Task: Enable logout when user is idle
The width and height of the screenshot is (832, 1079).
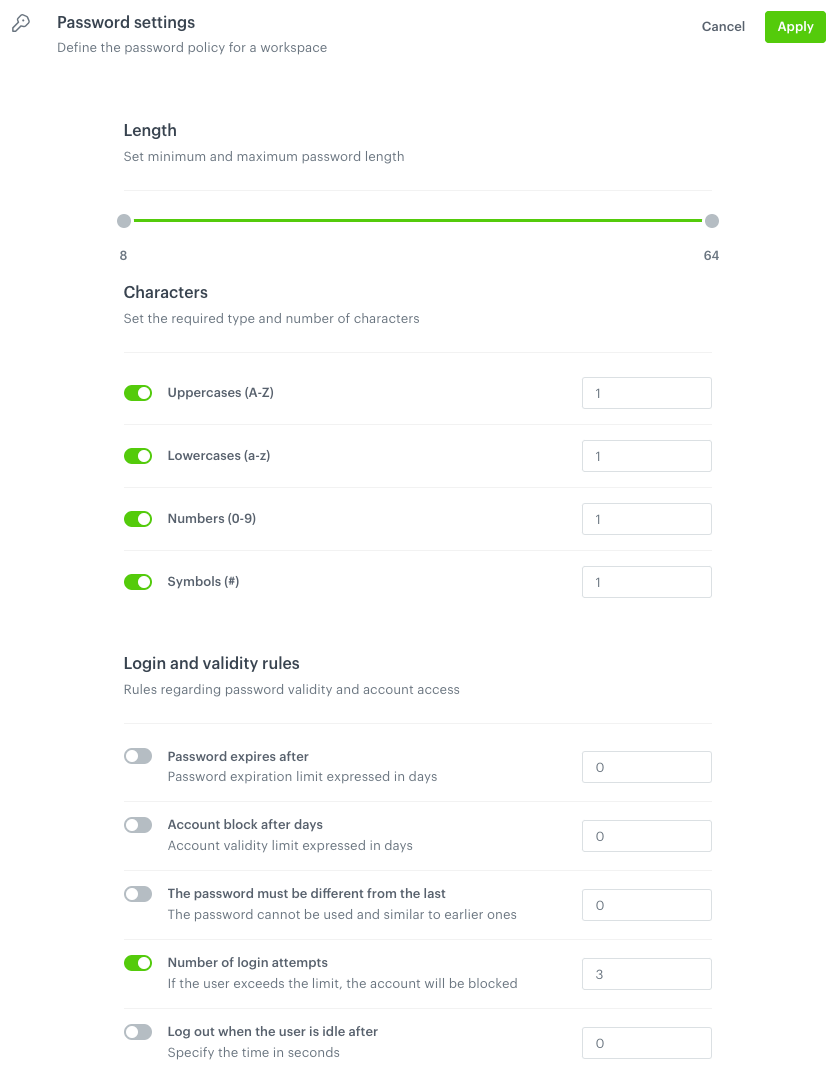Action: click(138, 1031)
